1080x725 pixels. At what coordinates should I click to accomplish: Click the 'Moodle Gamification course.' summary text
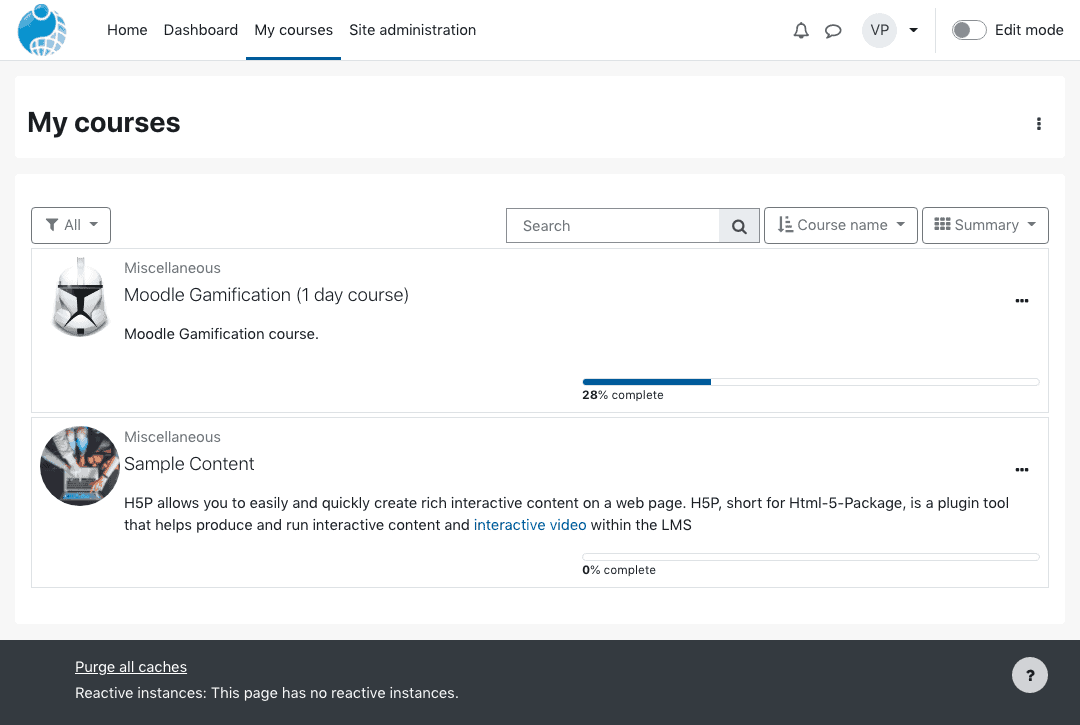(x=221, y=334)
